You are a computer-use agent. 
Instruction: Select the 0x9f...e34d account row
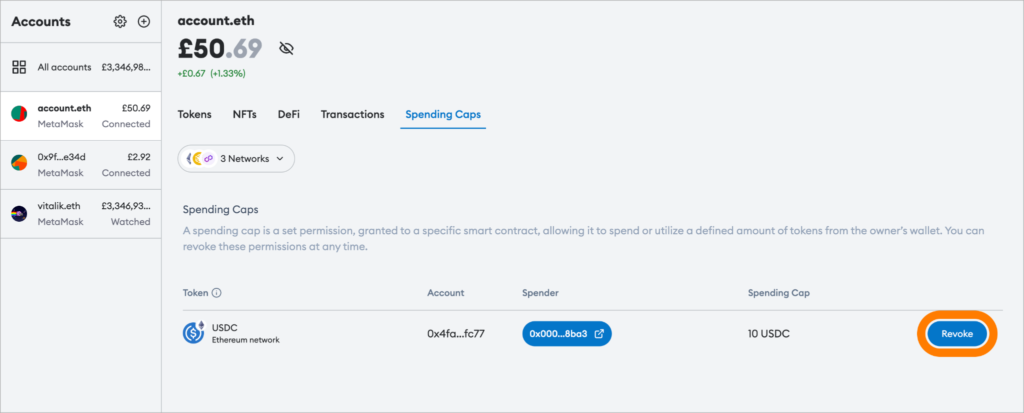pyautogui.click(x=80, y=164)
